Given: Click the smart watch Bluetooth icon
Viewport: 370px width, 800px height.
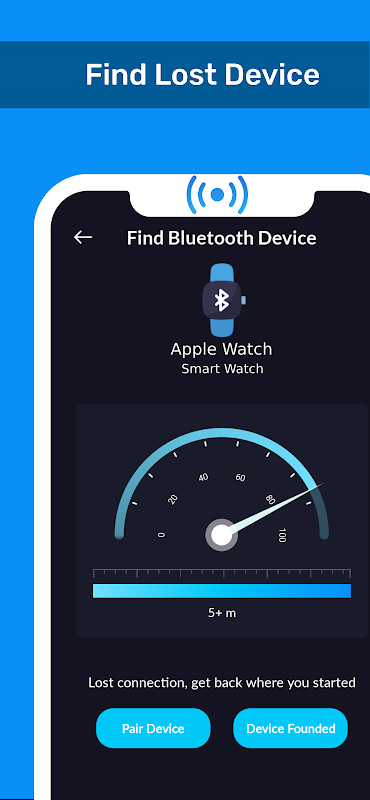Looking at the screenshot, I should 223,300.
